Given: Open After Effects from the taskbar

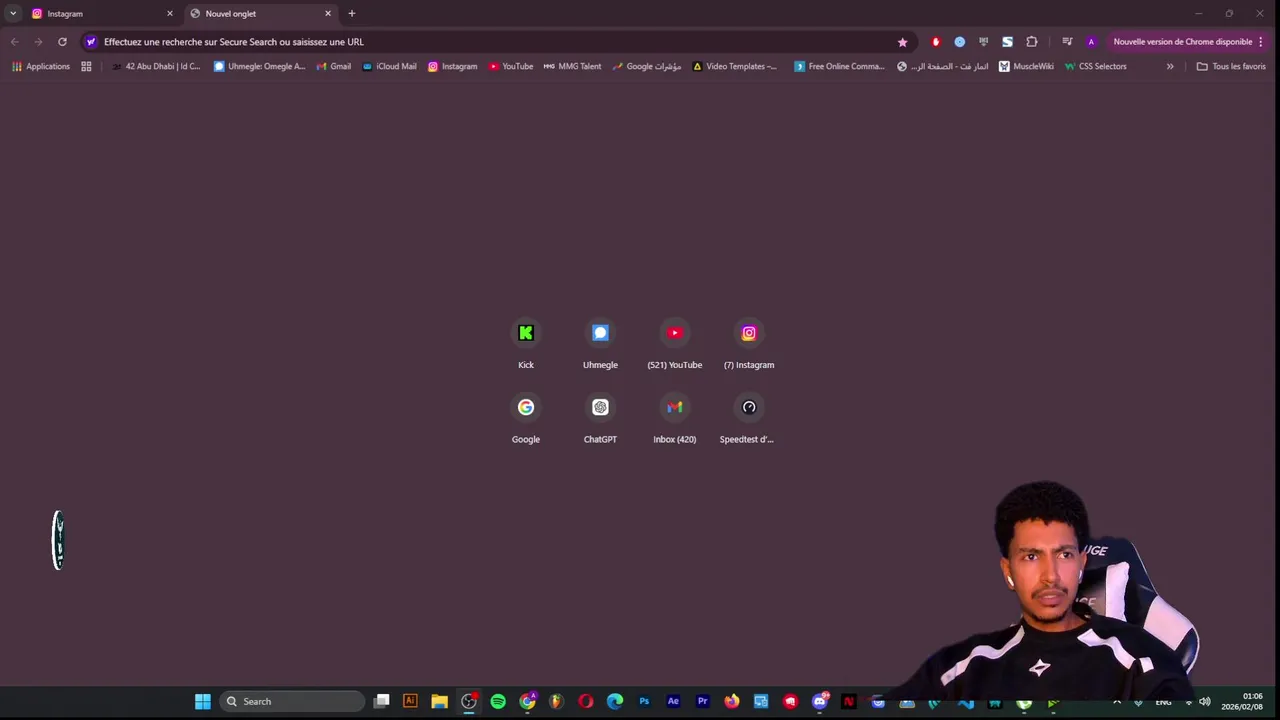Looking at the screenshot, I should [x=673, y=701].
